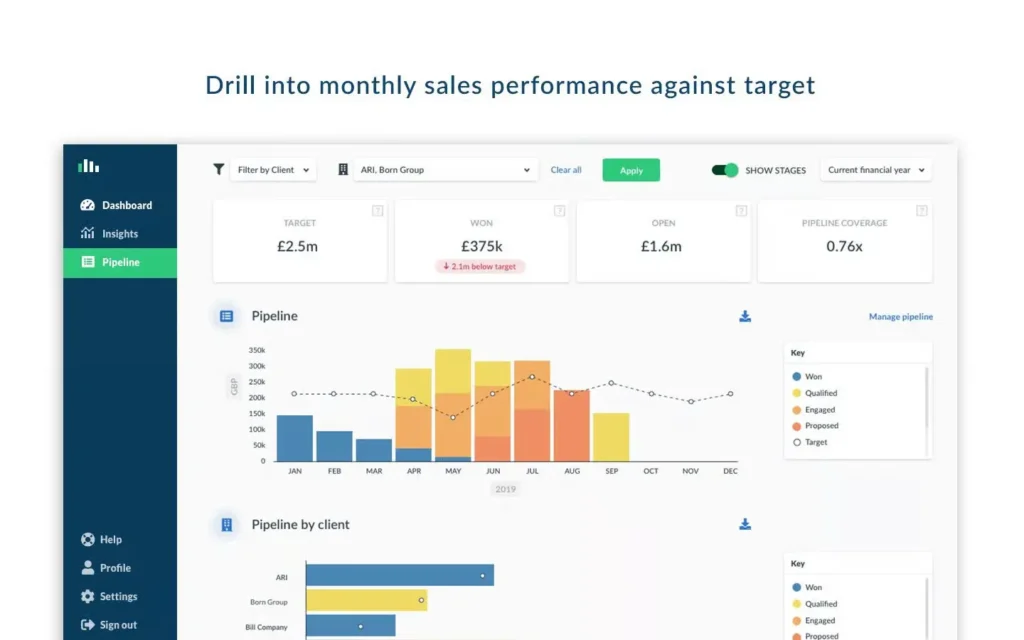
Task: Expand the ARI, Born Group client selector
Action: tap(445, 169)
